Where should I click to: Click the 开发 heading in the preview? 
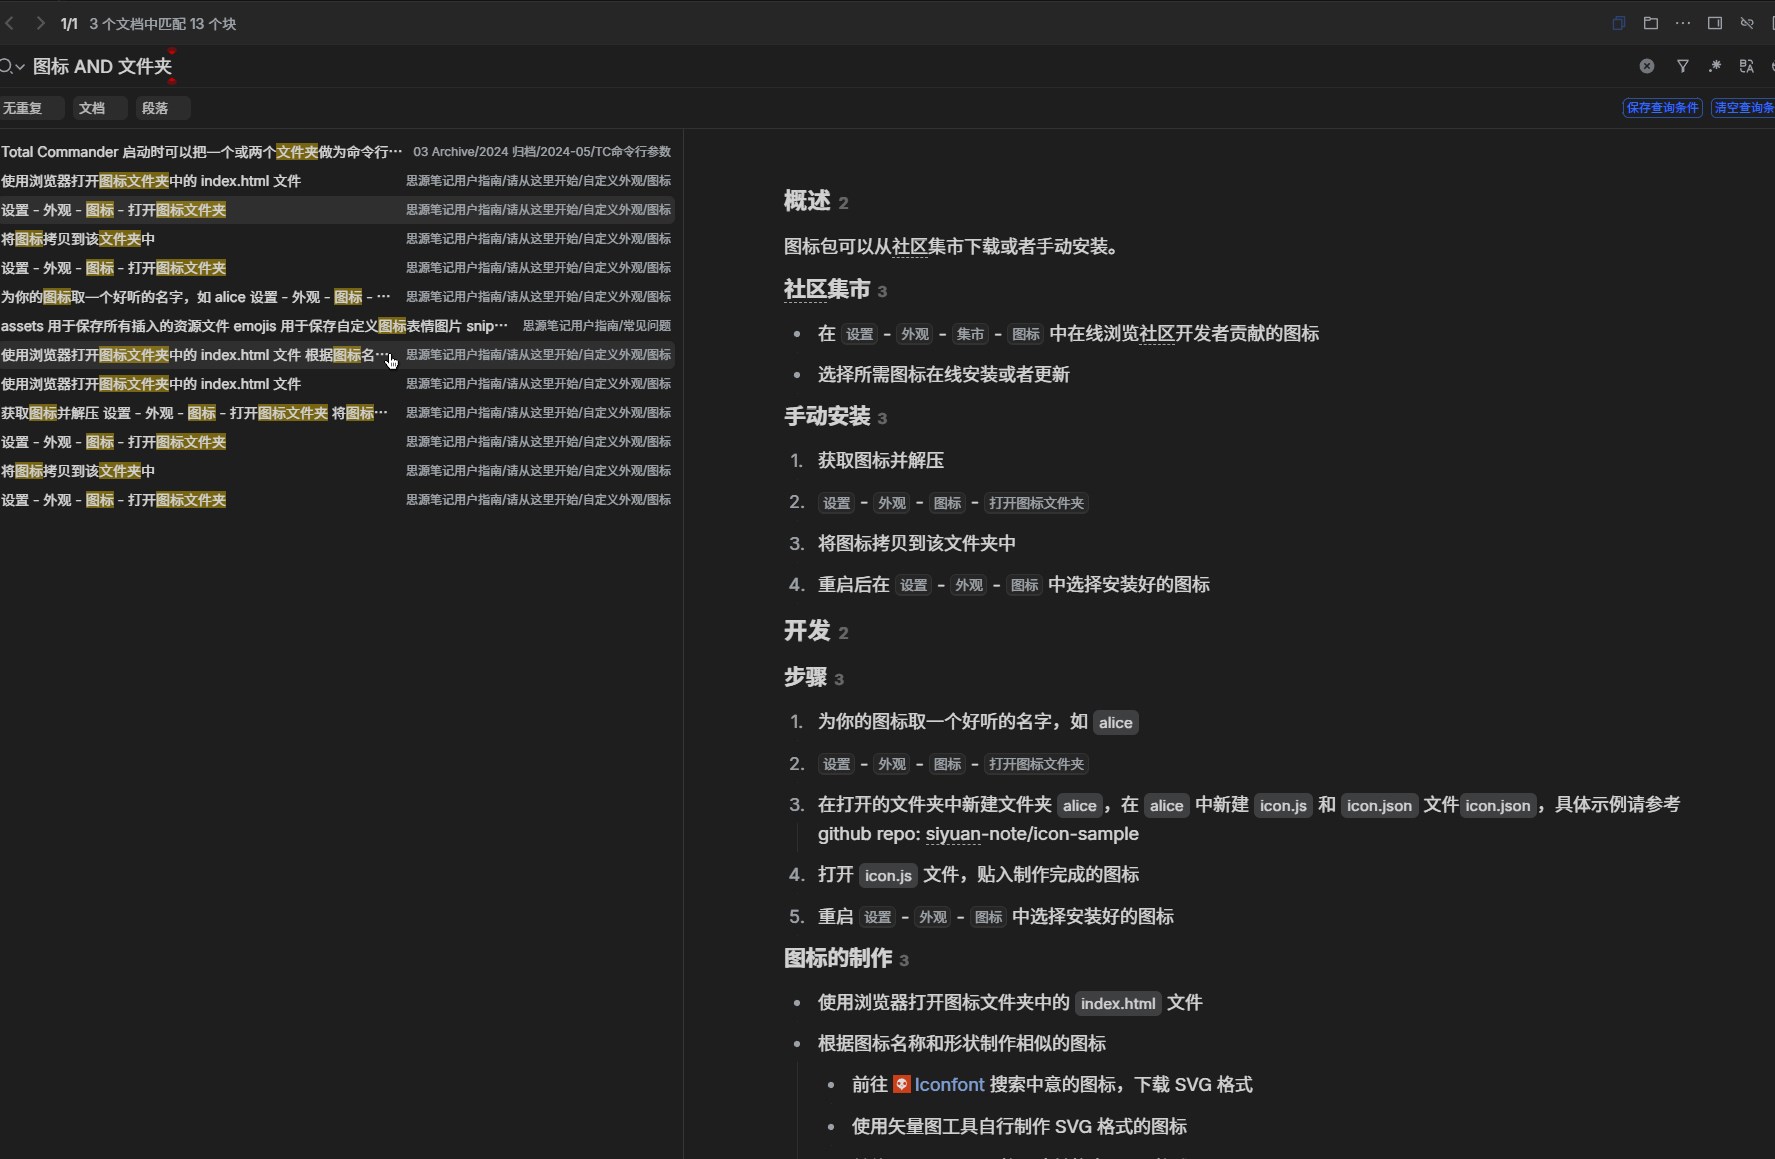807,631
